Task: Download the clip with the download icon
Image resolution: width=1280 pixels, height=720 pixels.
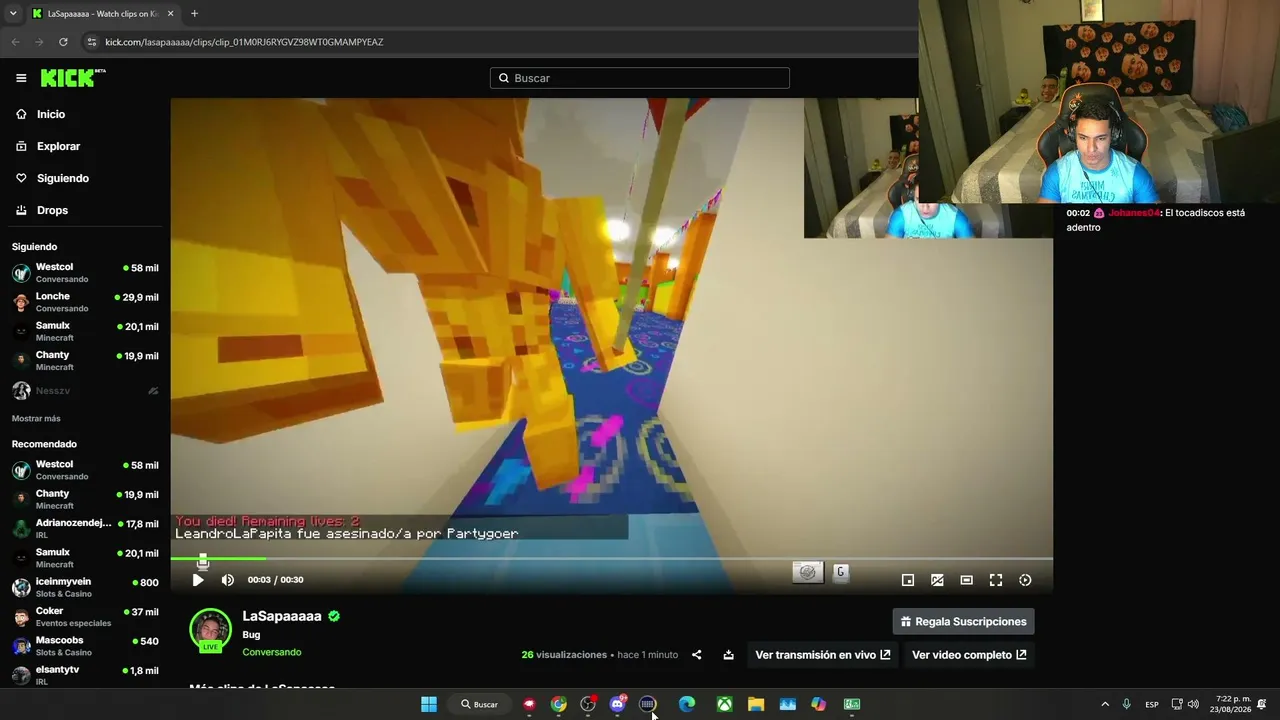Action: (729, 655)
